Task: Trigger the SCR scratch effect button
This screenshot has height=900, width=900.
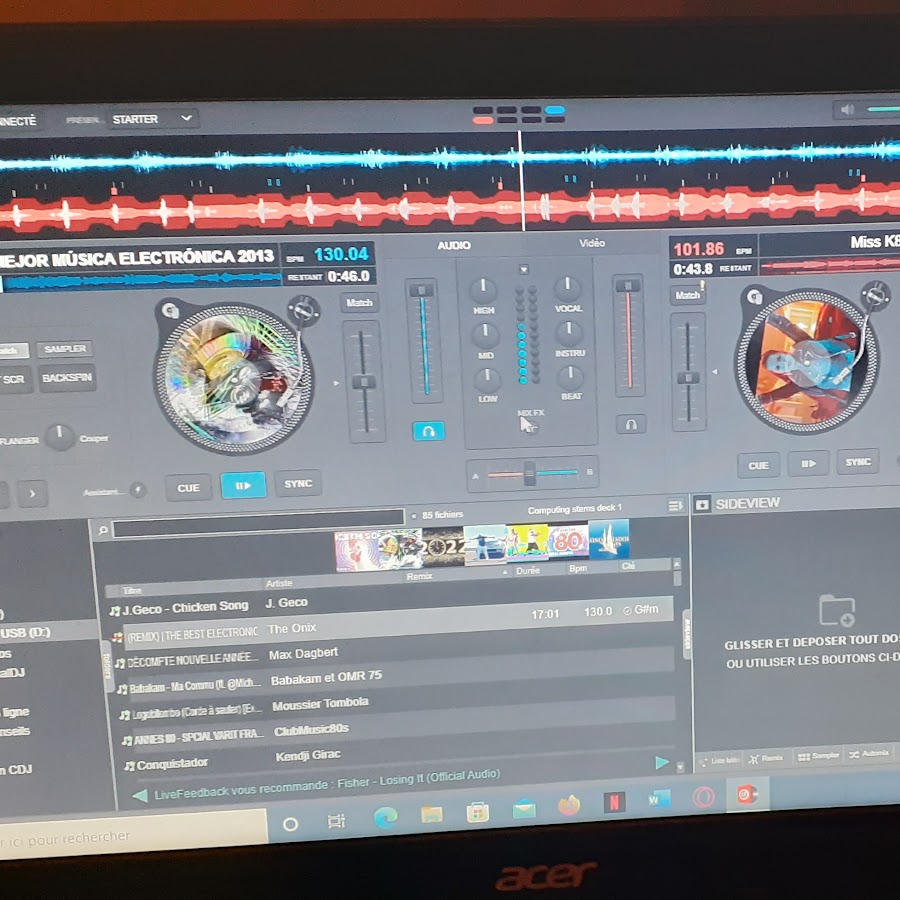Action: coord(14,379)
